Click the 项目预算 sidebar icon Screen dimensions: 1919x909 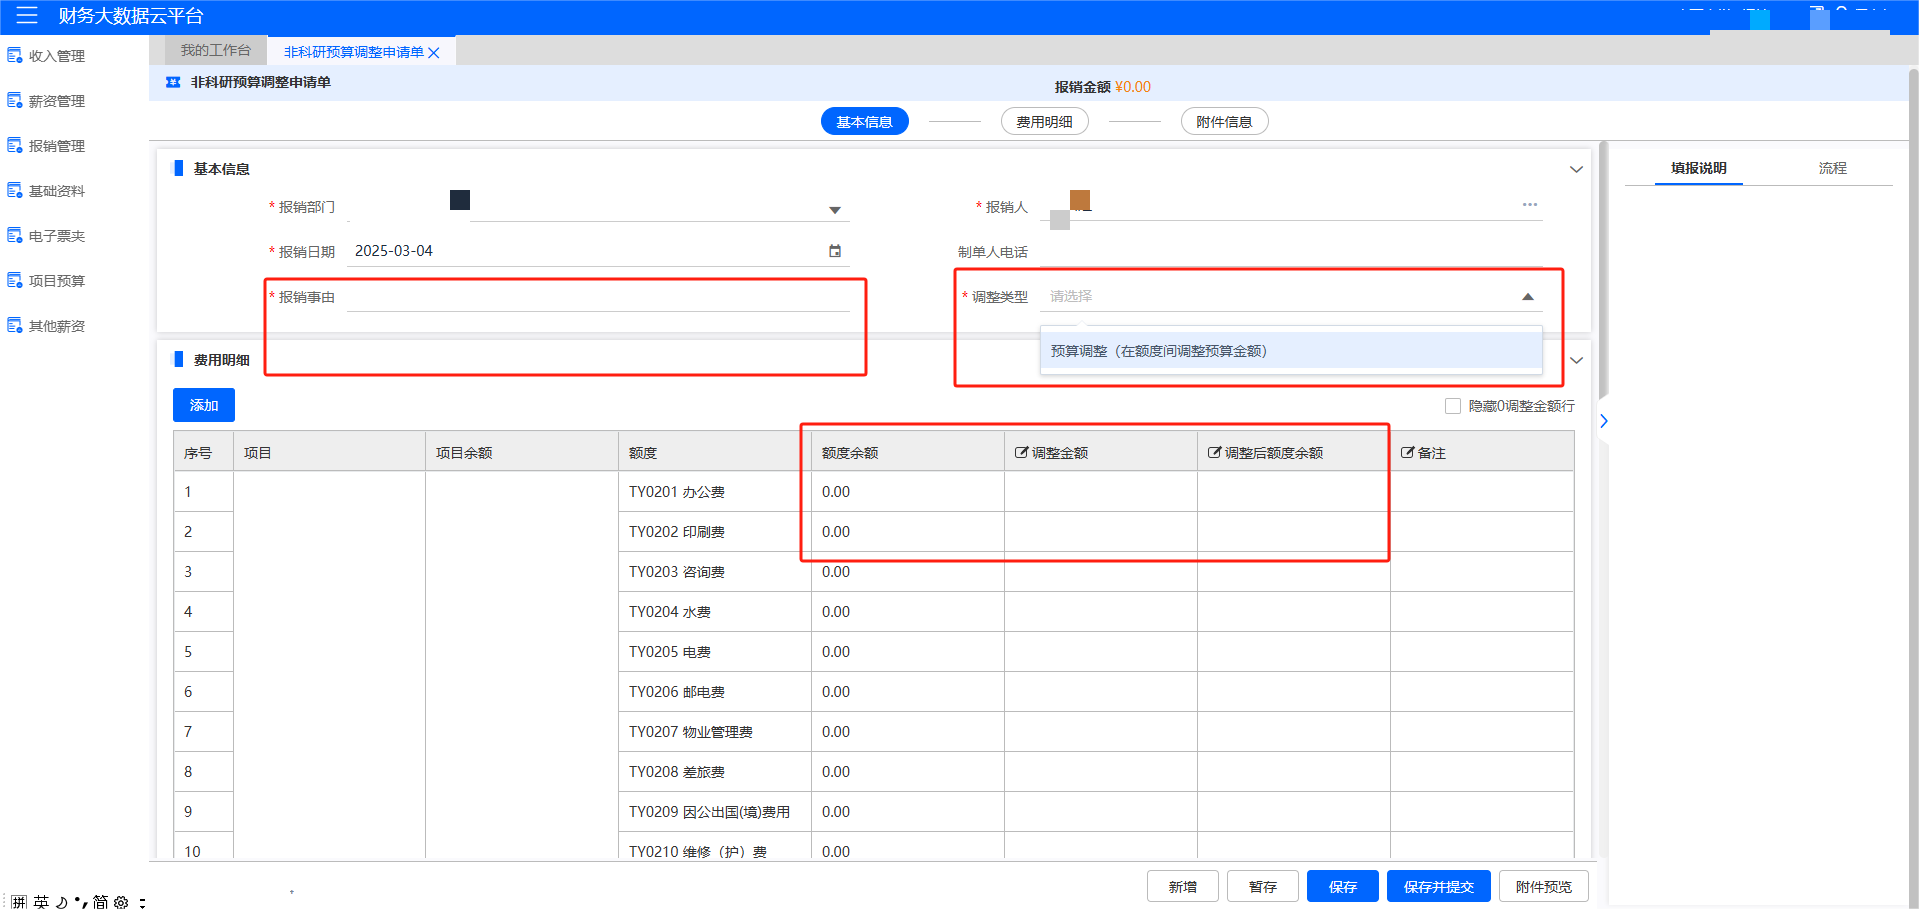click(15, 281)
